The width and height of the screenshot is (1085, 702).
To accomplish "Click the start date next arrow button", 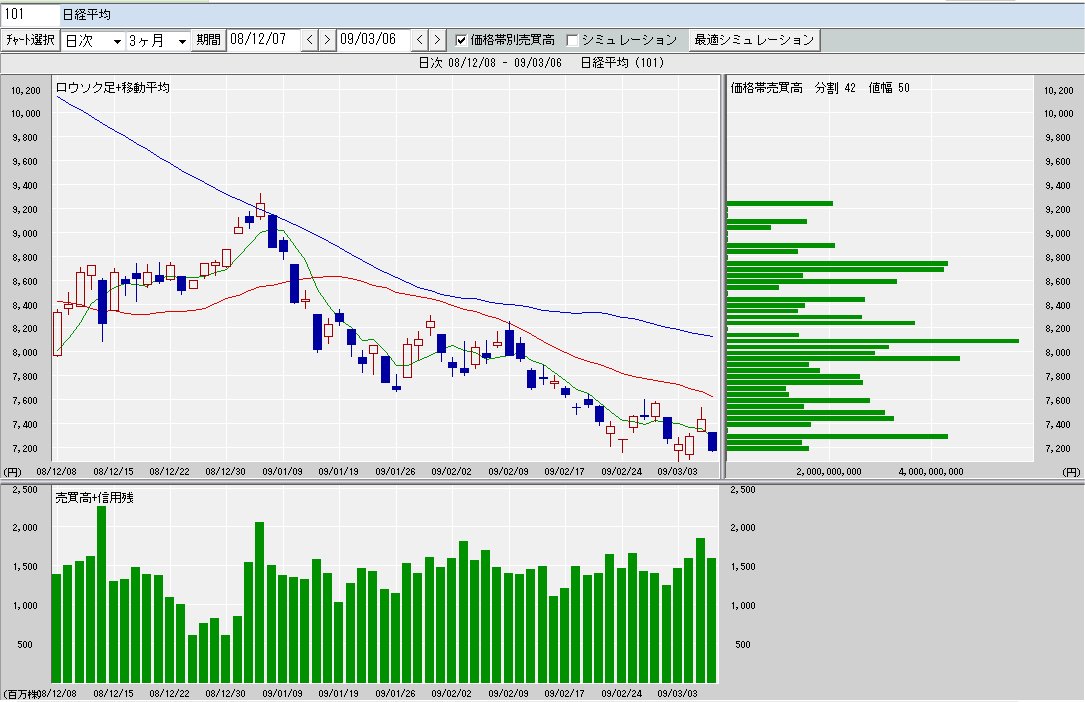I will click(326, 40).
